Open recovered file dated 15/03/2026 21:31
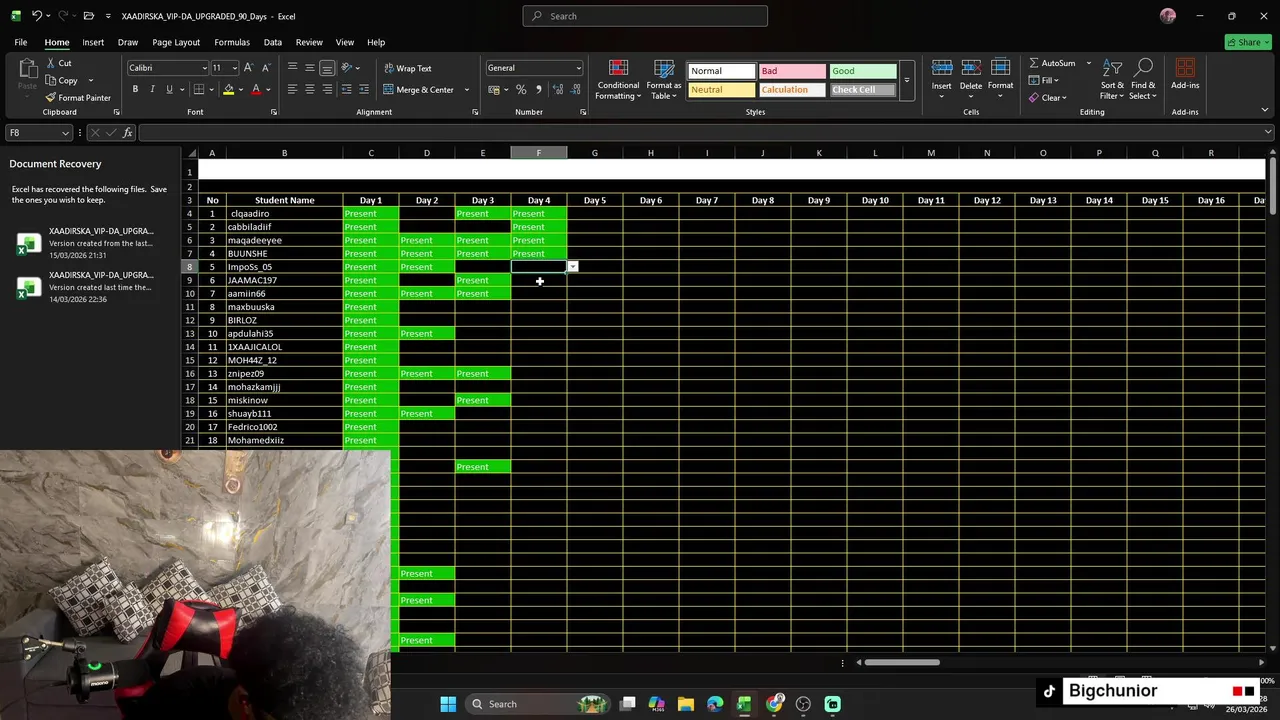Image resolution: width=1280 pixels, height=720 pixels. point(88,243)
